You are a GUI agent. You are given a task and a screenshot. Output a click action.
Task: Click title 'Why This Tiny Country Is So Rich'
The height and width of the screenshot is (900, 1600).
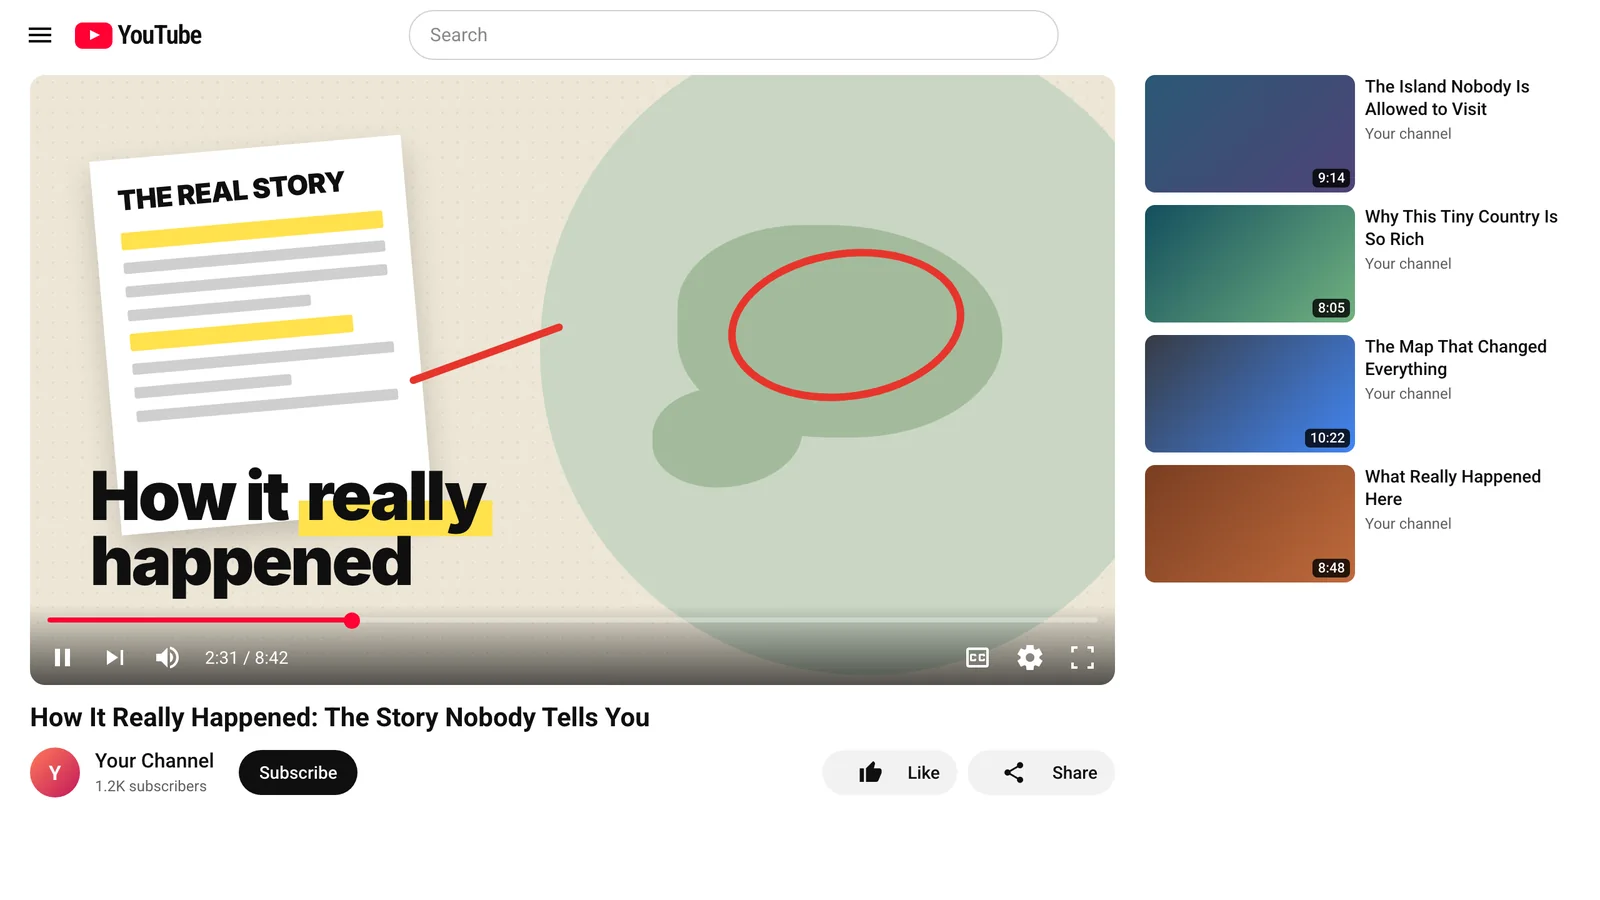point(1461,228)
